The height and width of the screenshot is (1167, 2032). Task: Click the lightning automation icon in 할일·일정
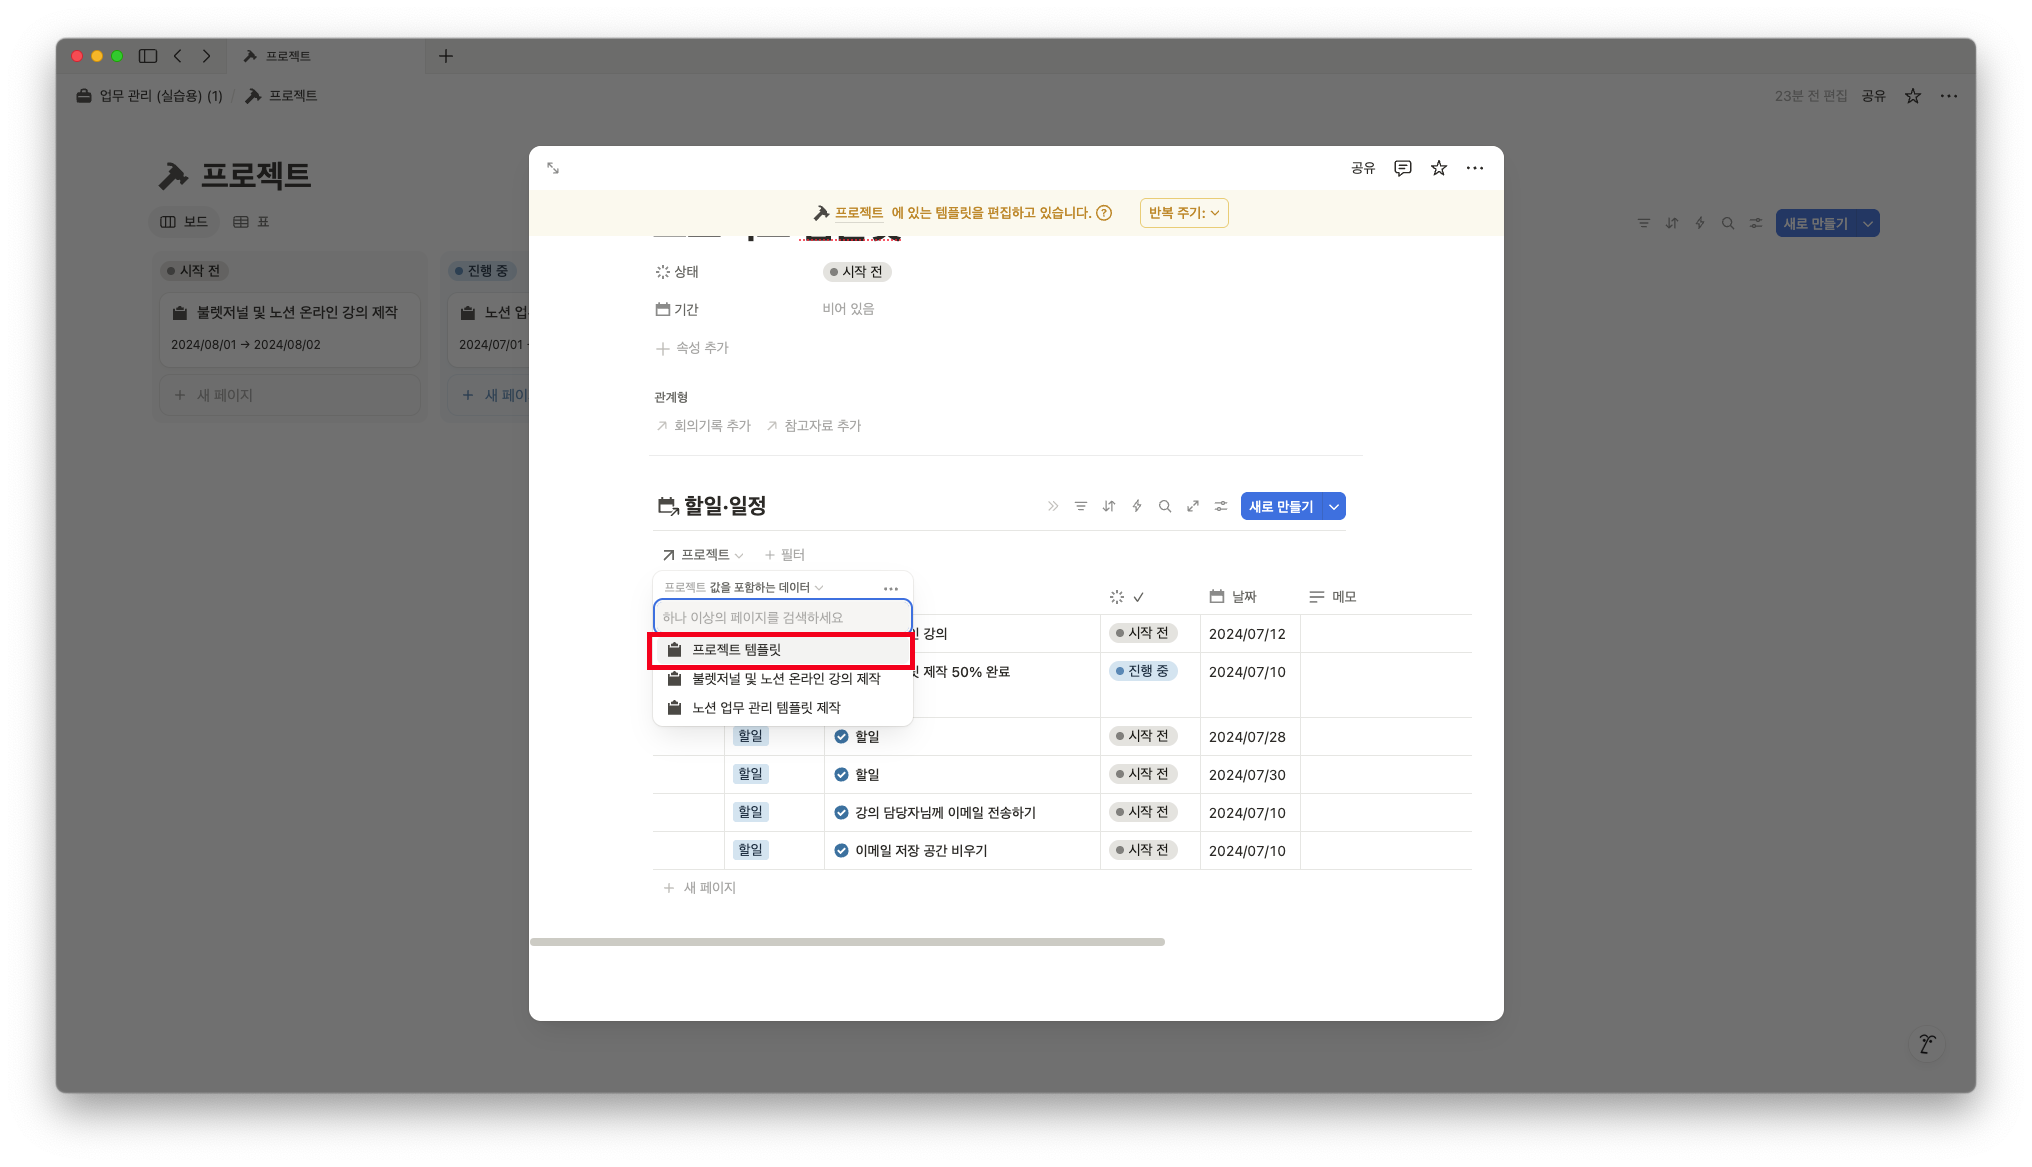click(x=1136, y=506)
